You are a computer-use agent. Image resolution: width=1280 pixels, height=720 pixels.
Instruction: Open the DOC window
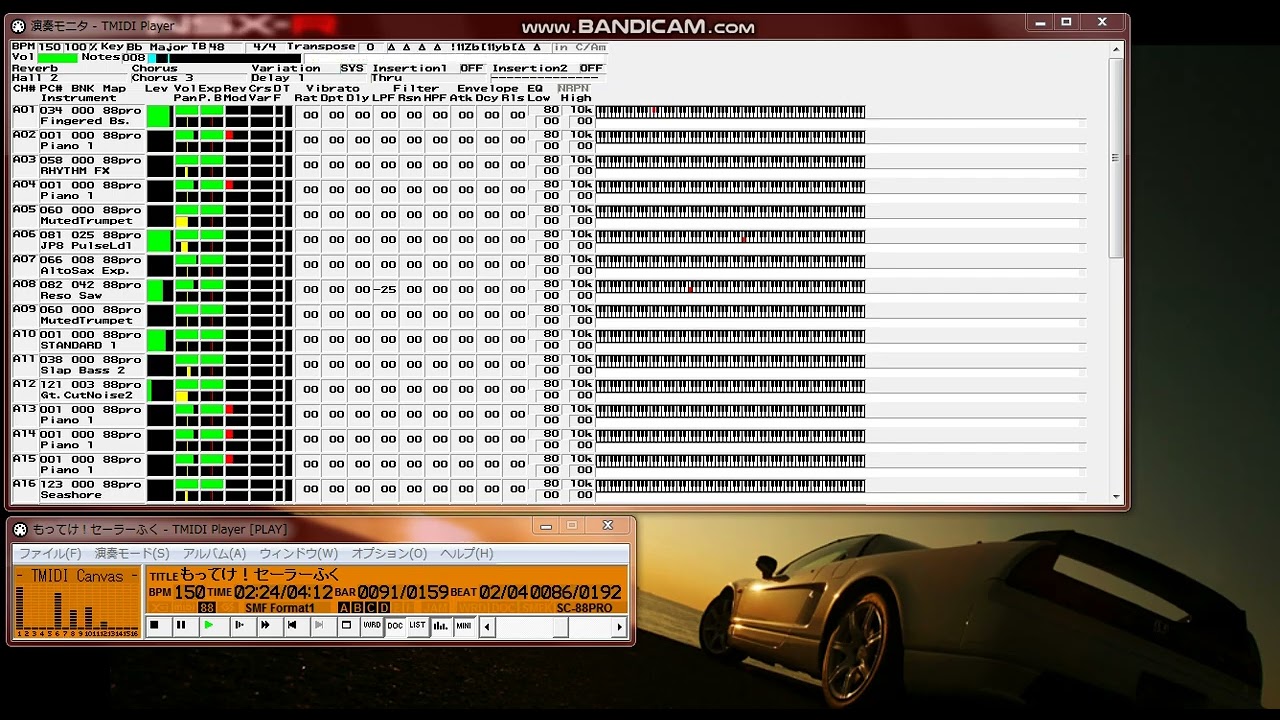point(395,625)
